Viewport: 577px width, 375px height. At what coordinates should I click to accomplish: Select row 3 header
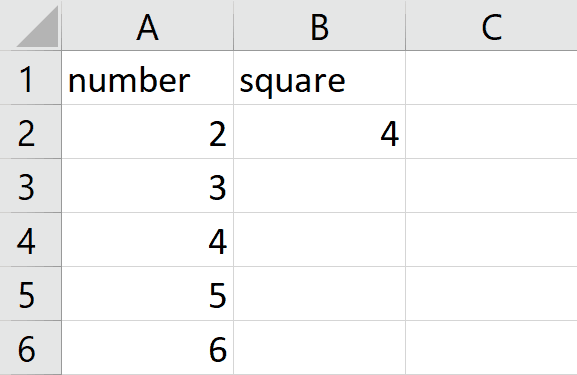click(x=31, y=186)
